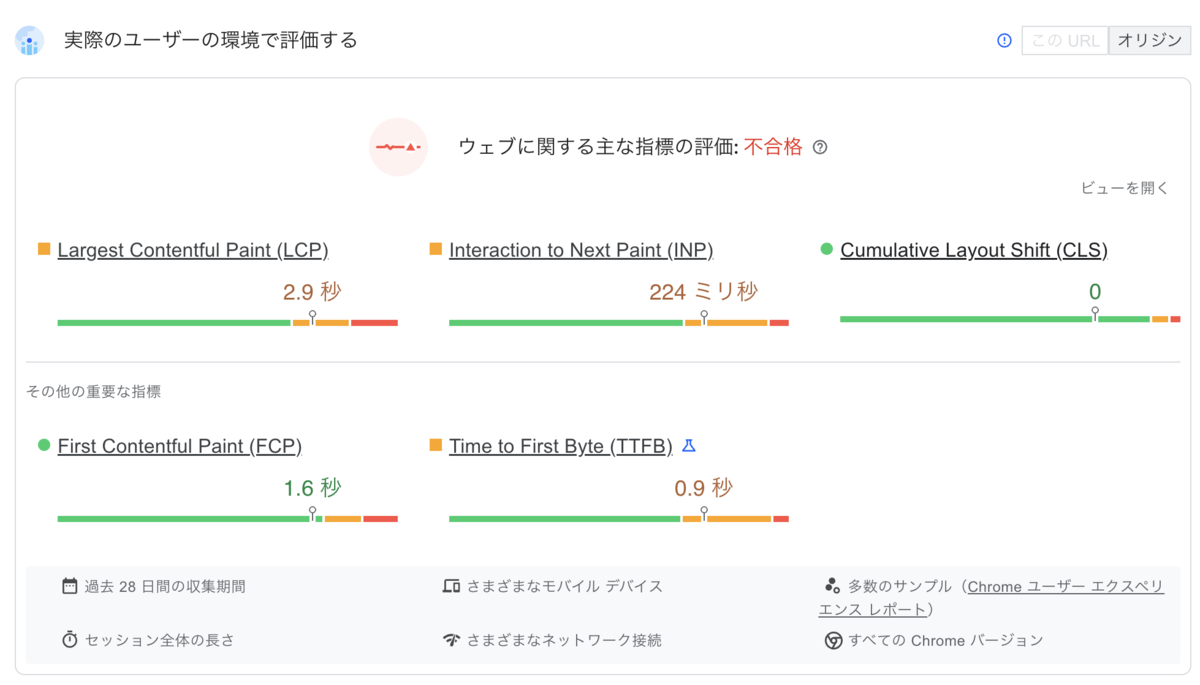Click the samples cluster icon beside 多数のサンプル
The image size is (1200, 685).
pos(832,586)
